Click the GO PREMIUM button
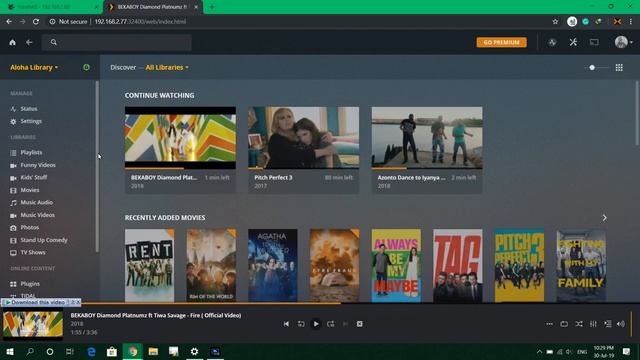This screenshot has width=640, height=360. [x=501, y=42]
